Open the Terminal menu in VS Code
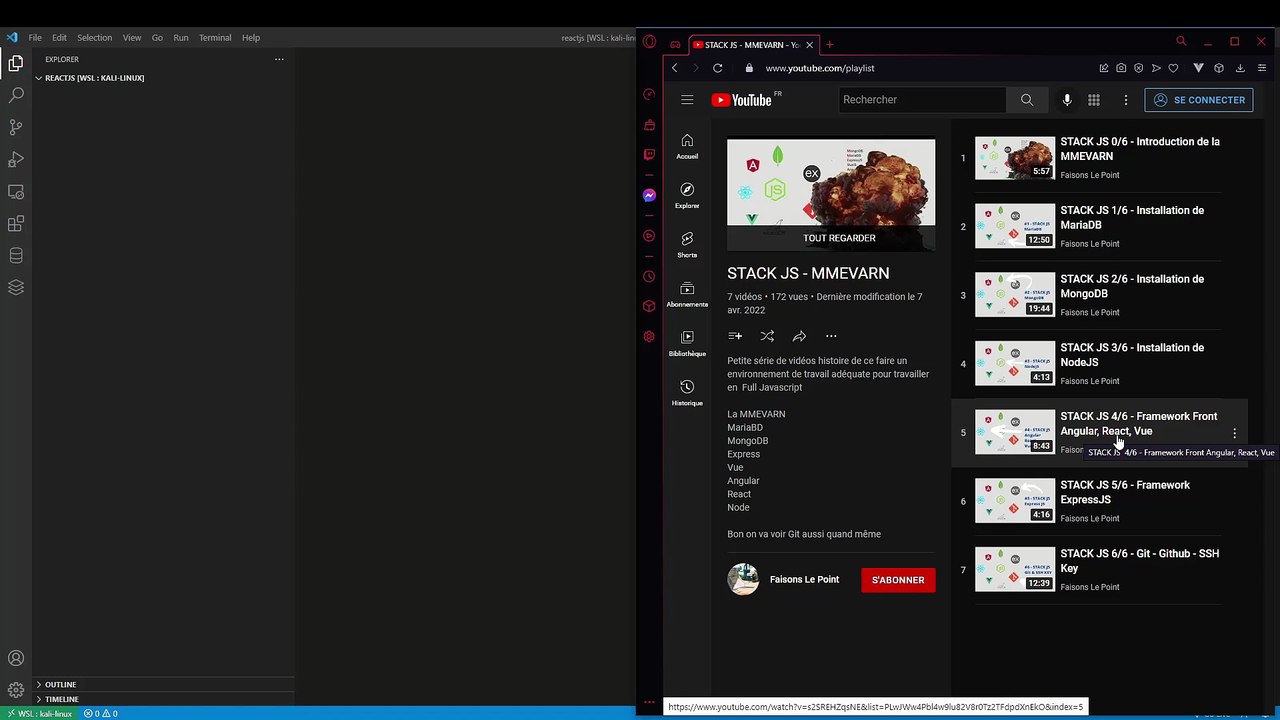 pos(215,38)
